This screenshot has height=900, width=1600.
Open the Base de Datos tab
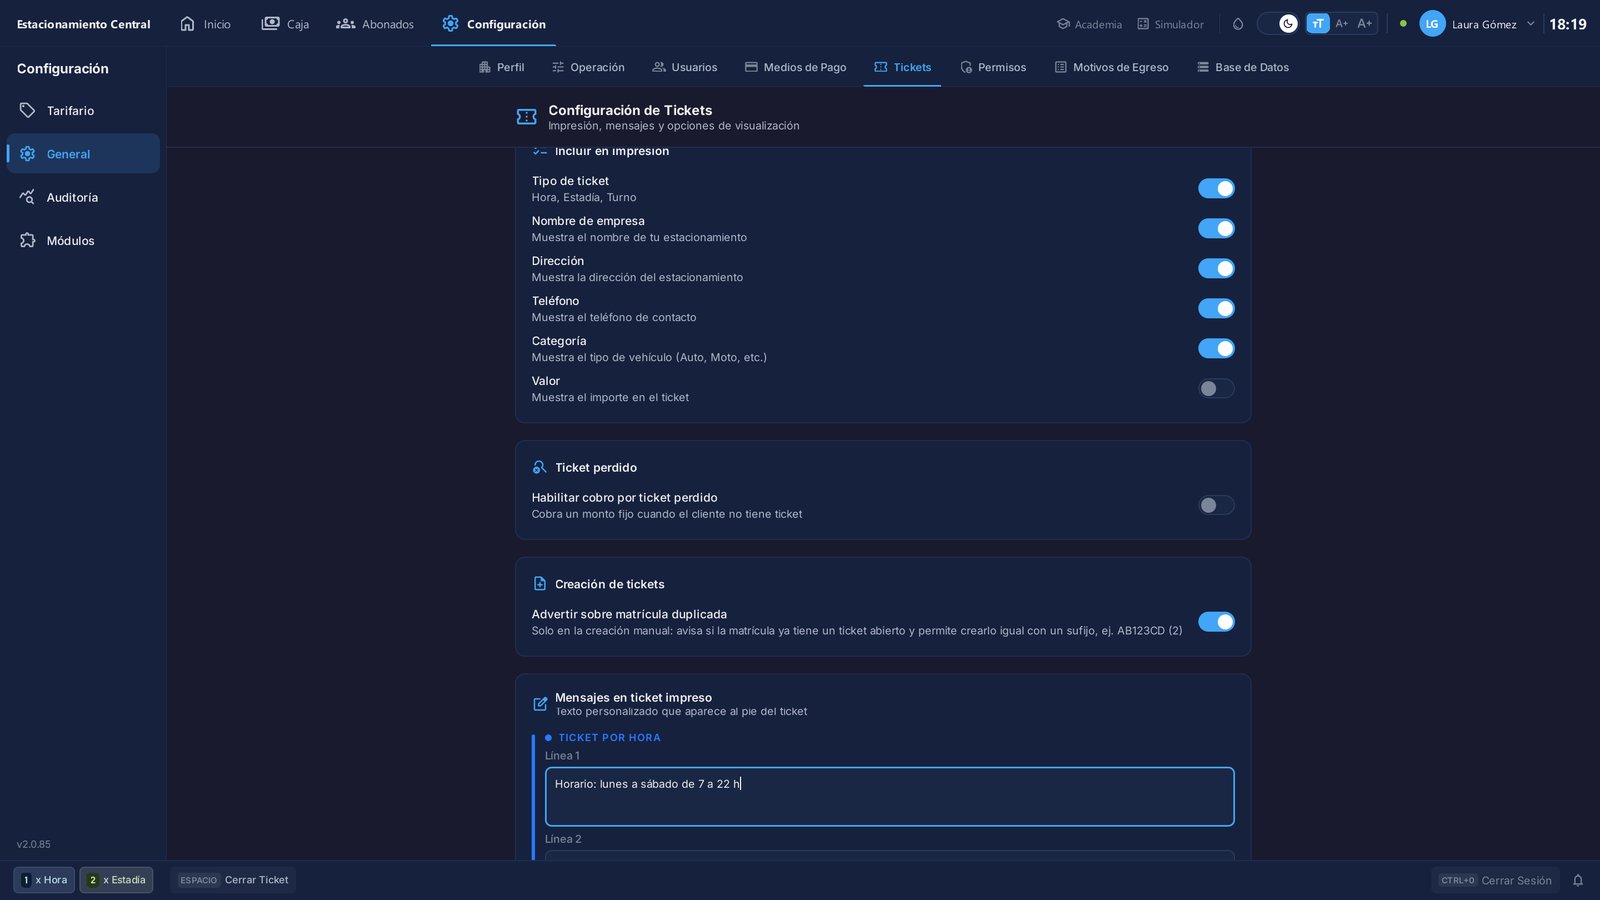tap(1243, 67)
